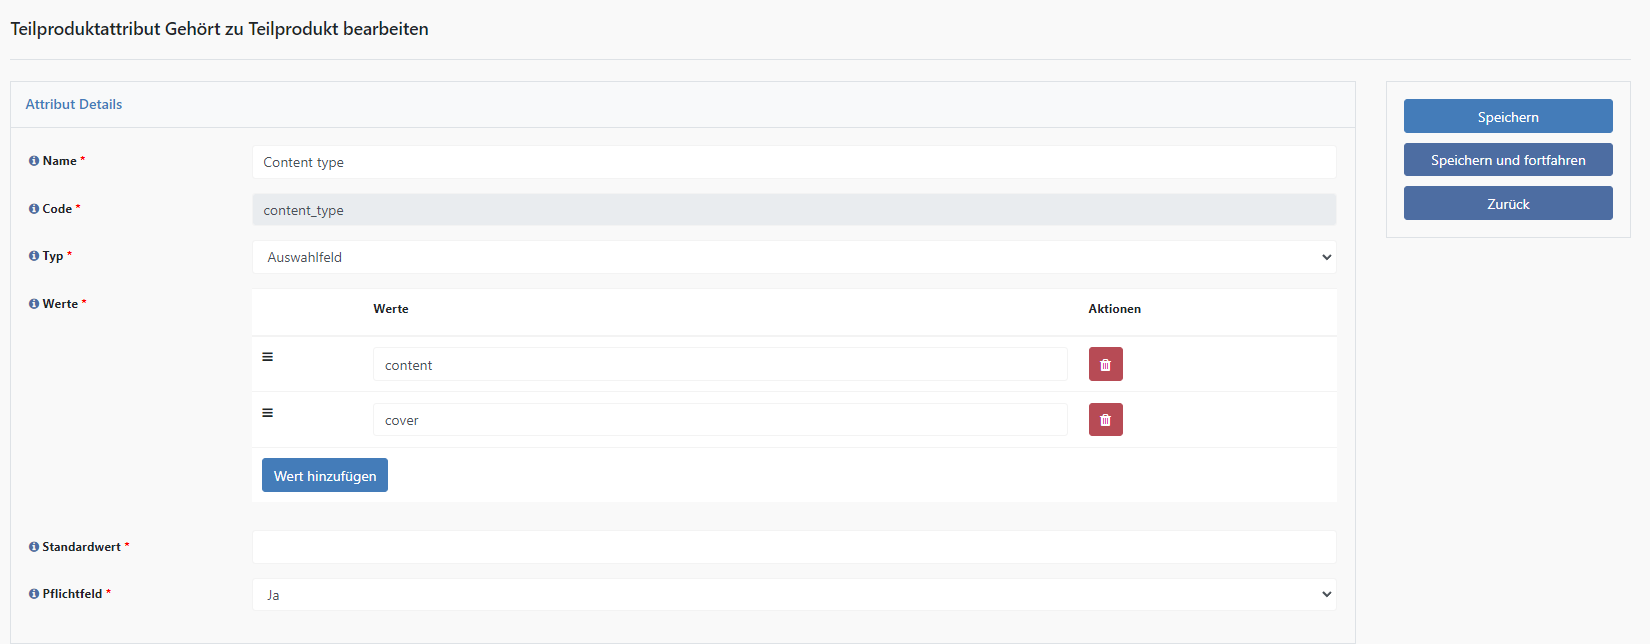The width and height of the screenshot is (1650, 644).
Task: Click the info icon beside Werte label
Action: 34,304
